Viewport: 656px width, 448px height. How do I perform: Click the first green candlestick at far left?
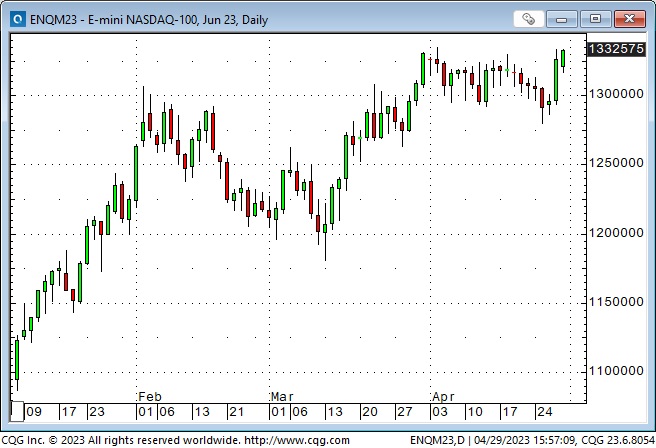[17, 360]
